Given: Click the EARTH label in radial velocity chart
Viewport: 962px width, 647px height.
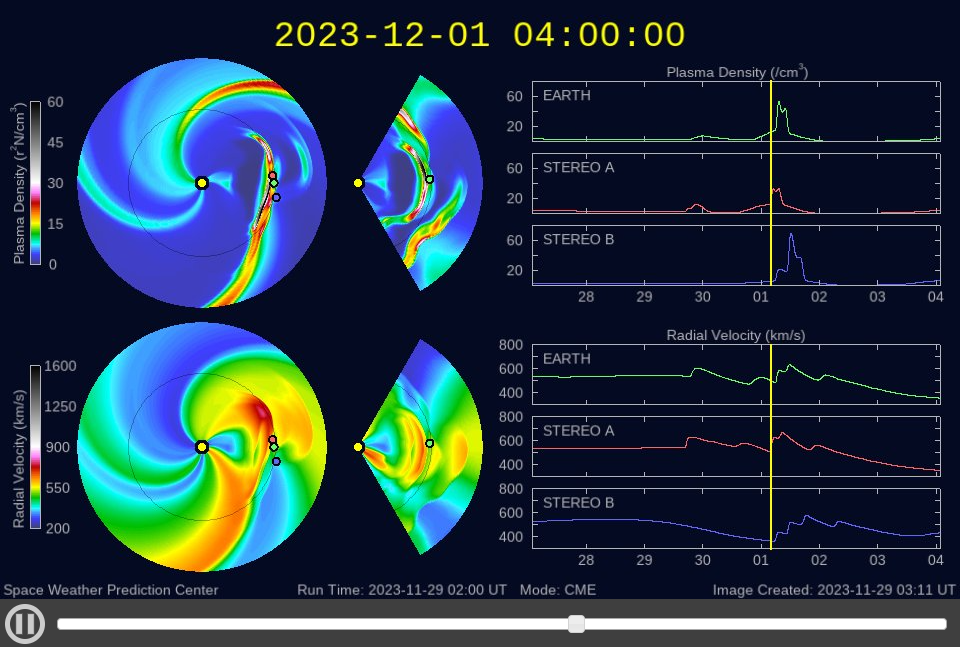Looking at the screenshot, I should pyautogui.click(x=566, y=359).
